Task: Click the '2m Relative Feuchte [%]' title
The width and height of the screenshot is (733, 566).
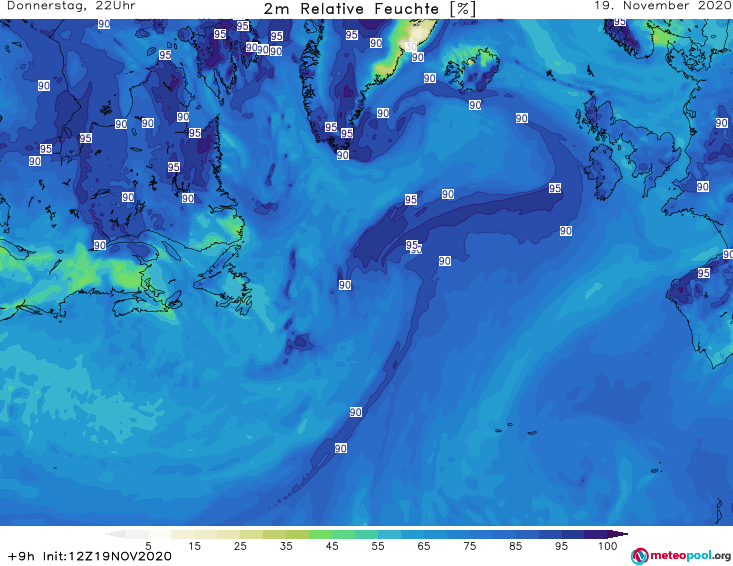Action: point(369,9)
